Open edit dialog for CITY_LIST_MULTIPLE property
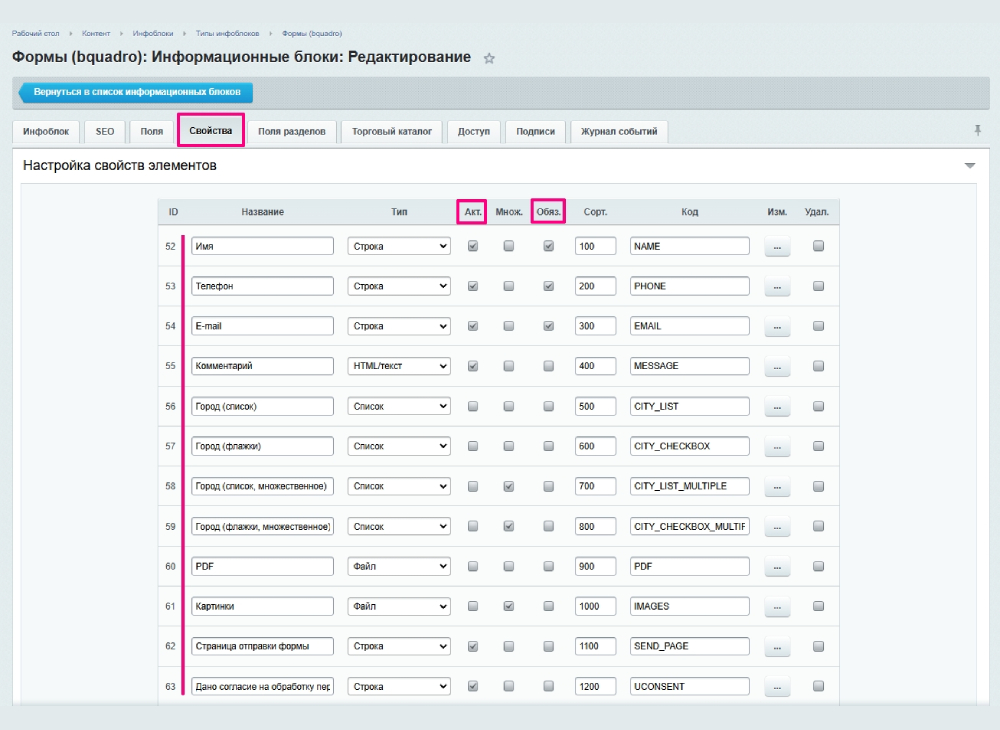The width and height of the screenshot is (1000, 730). (777, 486)
